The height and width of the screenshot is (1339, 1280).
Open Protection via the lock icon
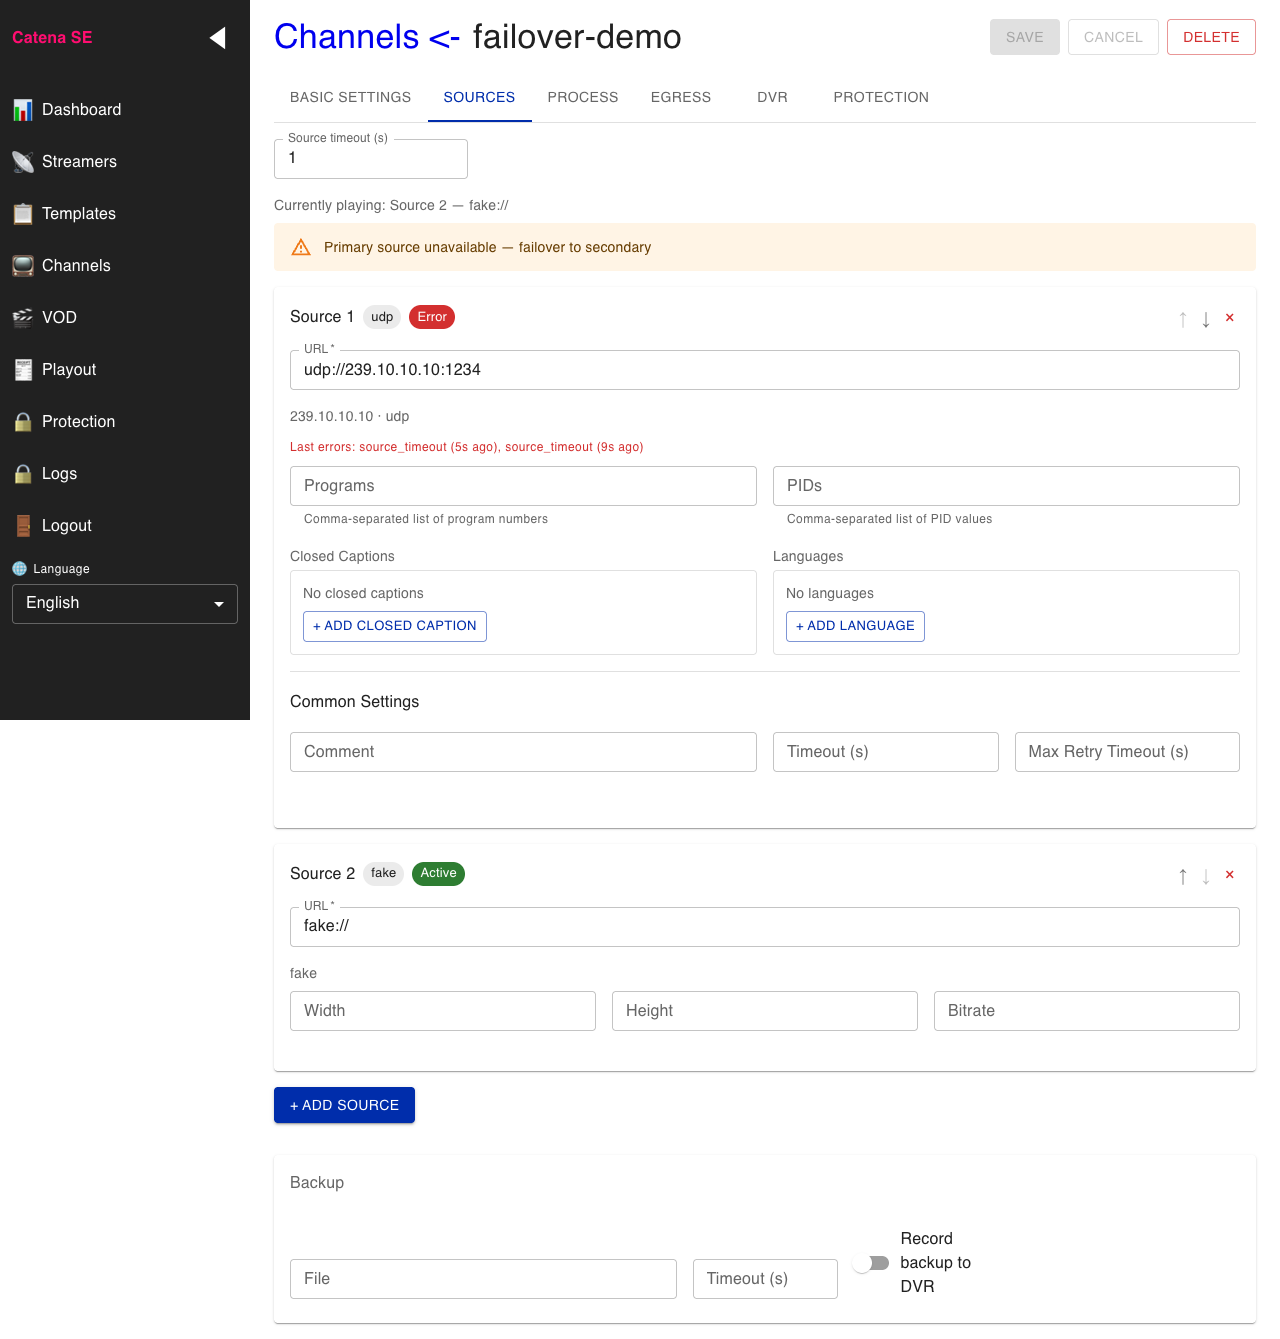(x=22, y=421)
